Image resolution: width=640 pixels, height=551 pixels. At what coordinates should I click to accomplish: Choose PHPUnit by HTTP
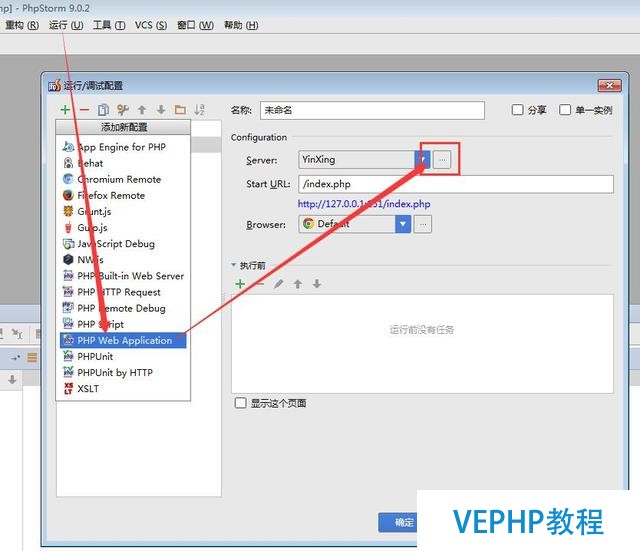pos(123,372)
